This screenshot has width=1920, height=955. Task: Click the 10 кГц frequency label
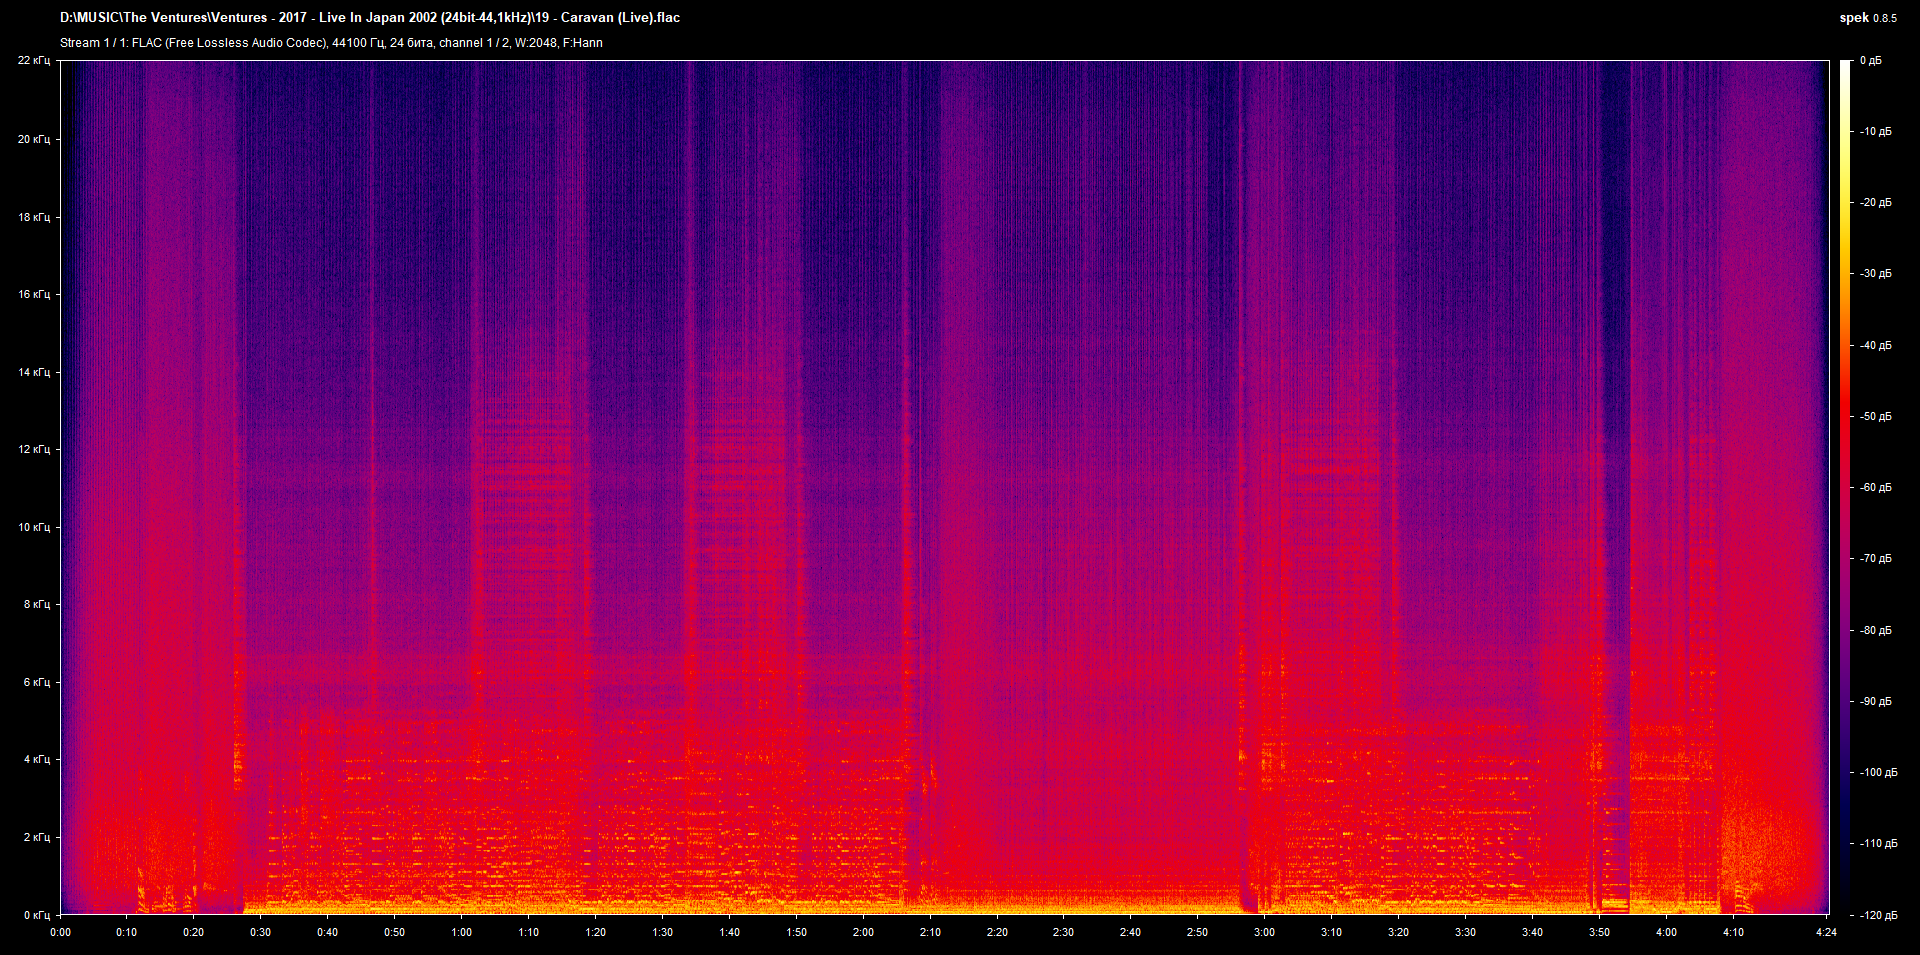pyautogui.click(x=33, y=526)
